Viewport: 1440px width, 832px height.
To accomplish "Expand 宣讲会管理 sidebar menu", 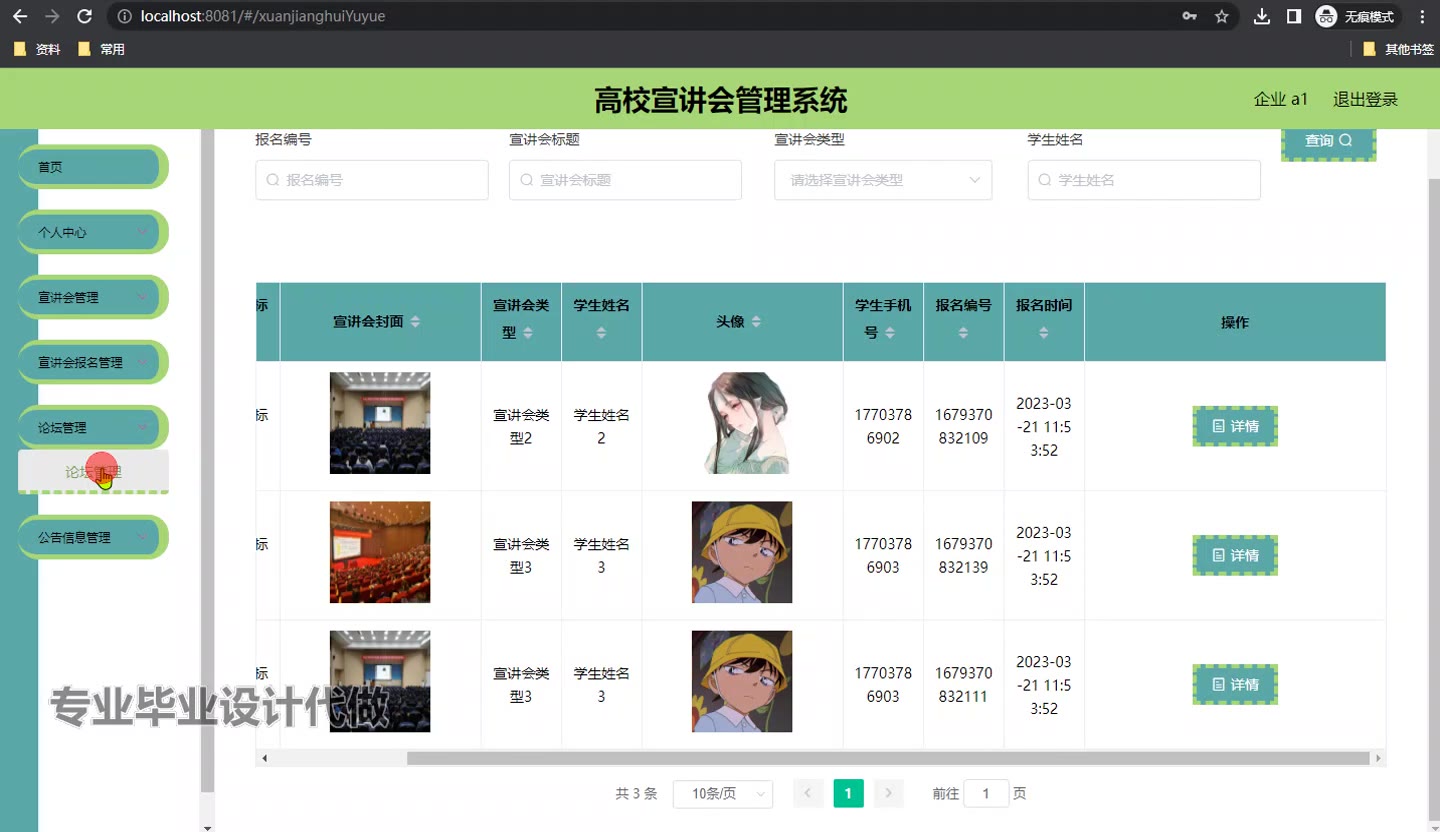I will (x=91, y=297).
